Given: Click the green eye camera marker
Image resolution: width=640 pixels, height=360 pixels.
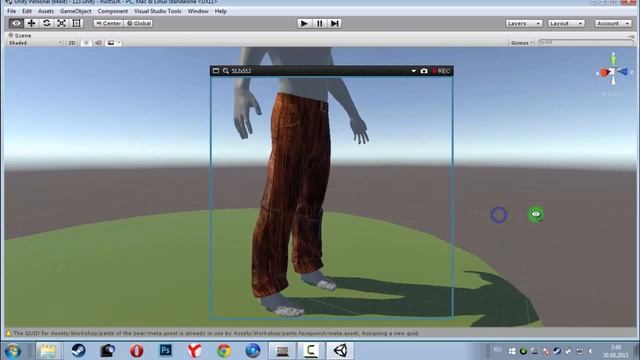Looking at the screenshot, I should [536, 214].
